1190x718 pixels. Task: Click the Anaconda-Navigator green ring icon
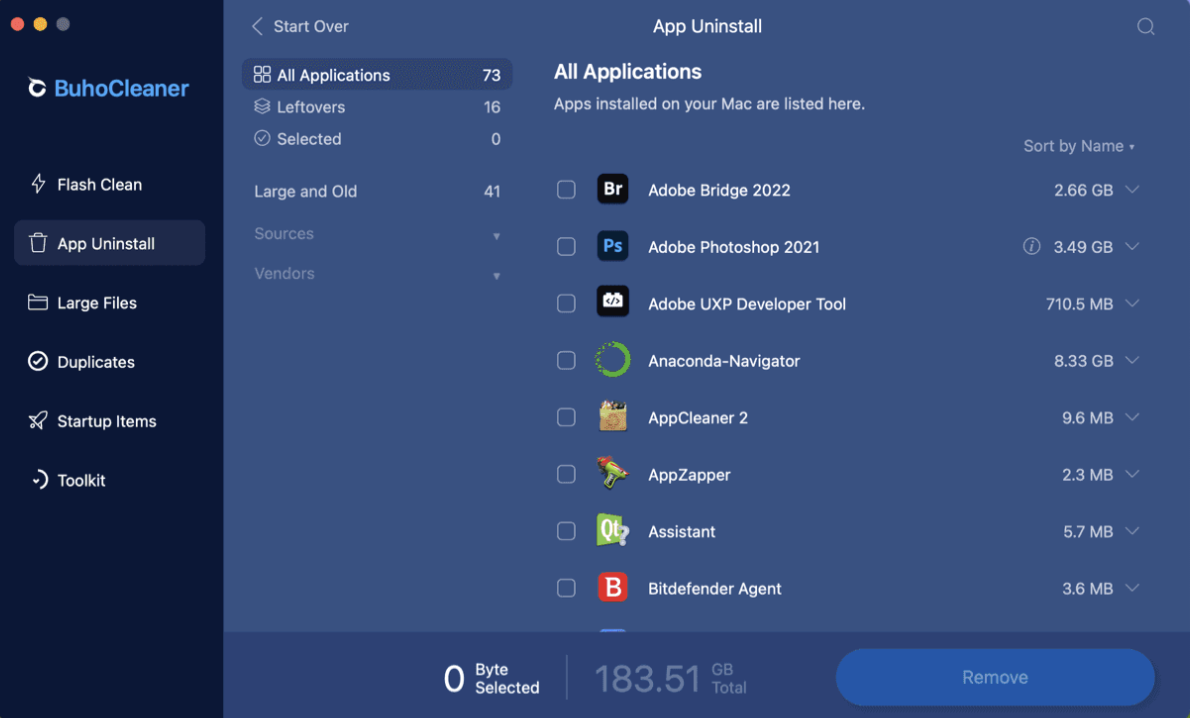(x=612, y=360)
